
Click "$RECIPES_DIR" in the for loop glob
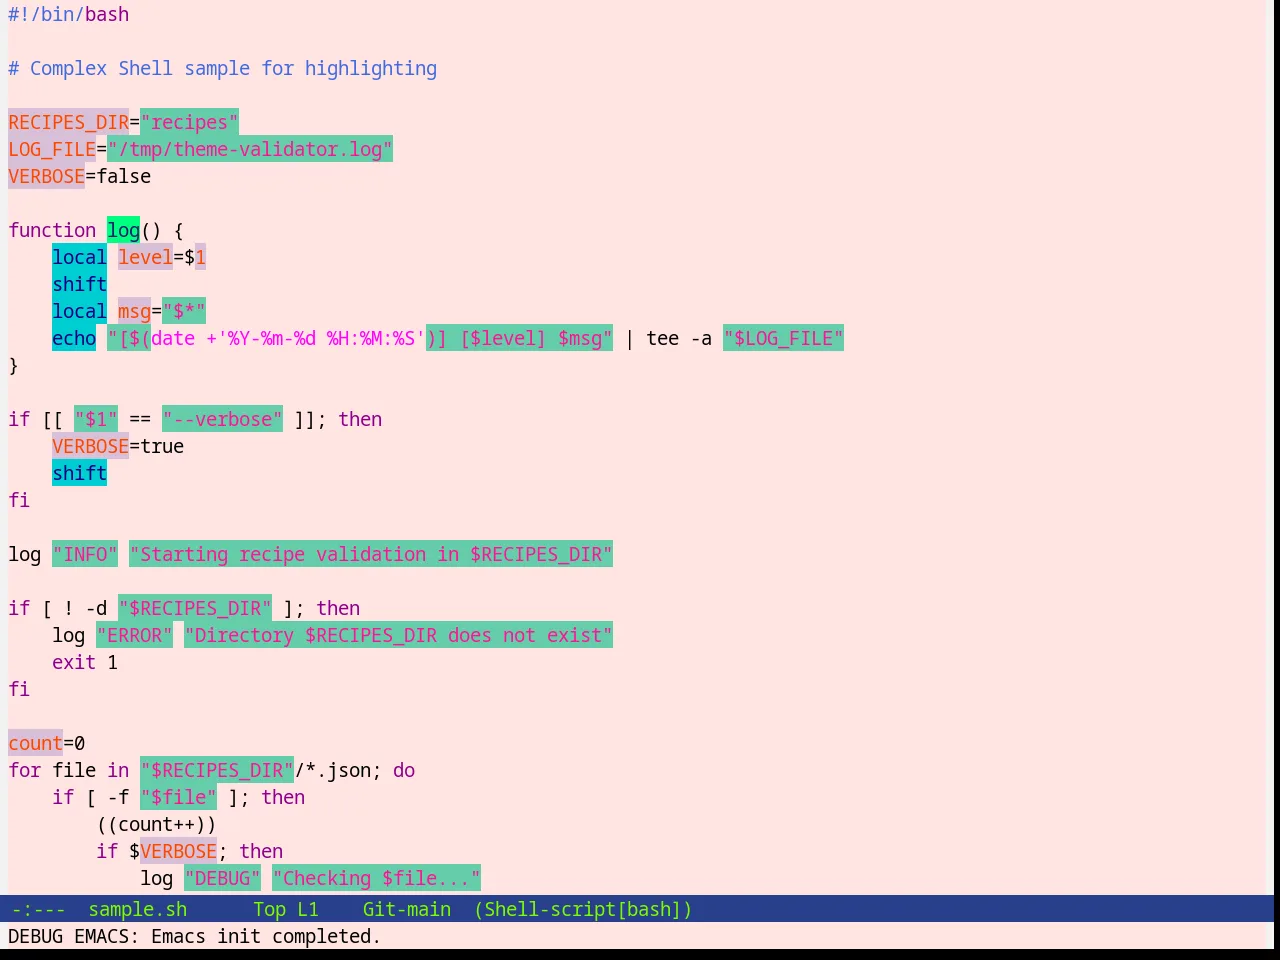tap(217, 770)
